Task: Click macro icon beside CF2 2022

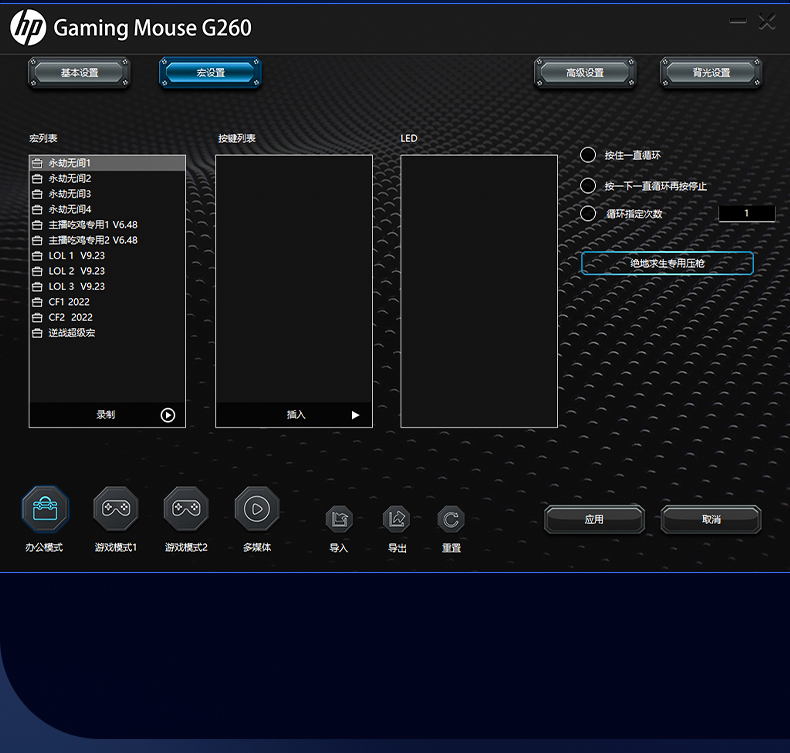Action: tap(37, 318)
